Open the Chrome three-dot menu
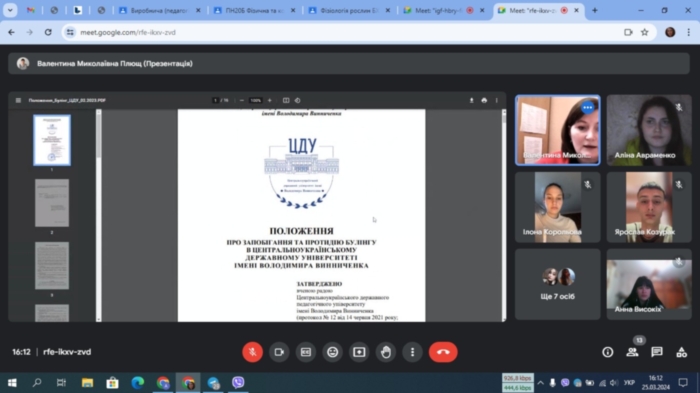The width and height of the screenshot is (700, 393). point(688,32)
